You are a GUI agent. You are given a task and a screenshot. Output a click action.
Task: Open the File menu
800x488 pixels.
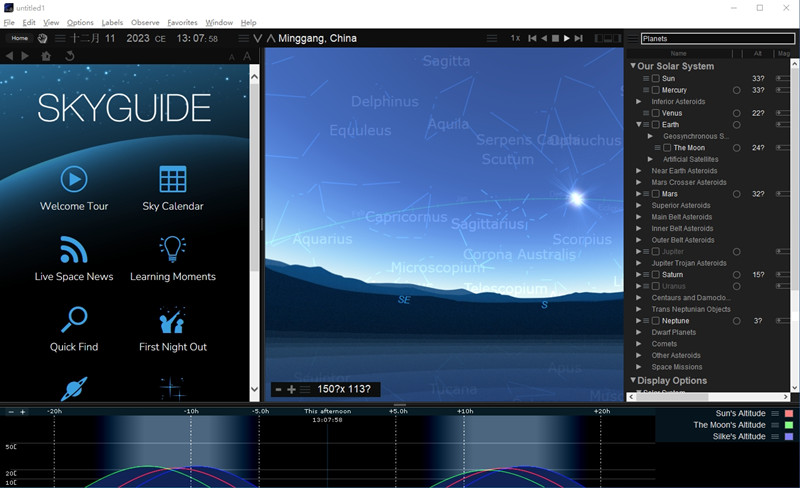[x=9, y=22]
